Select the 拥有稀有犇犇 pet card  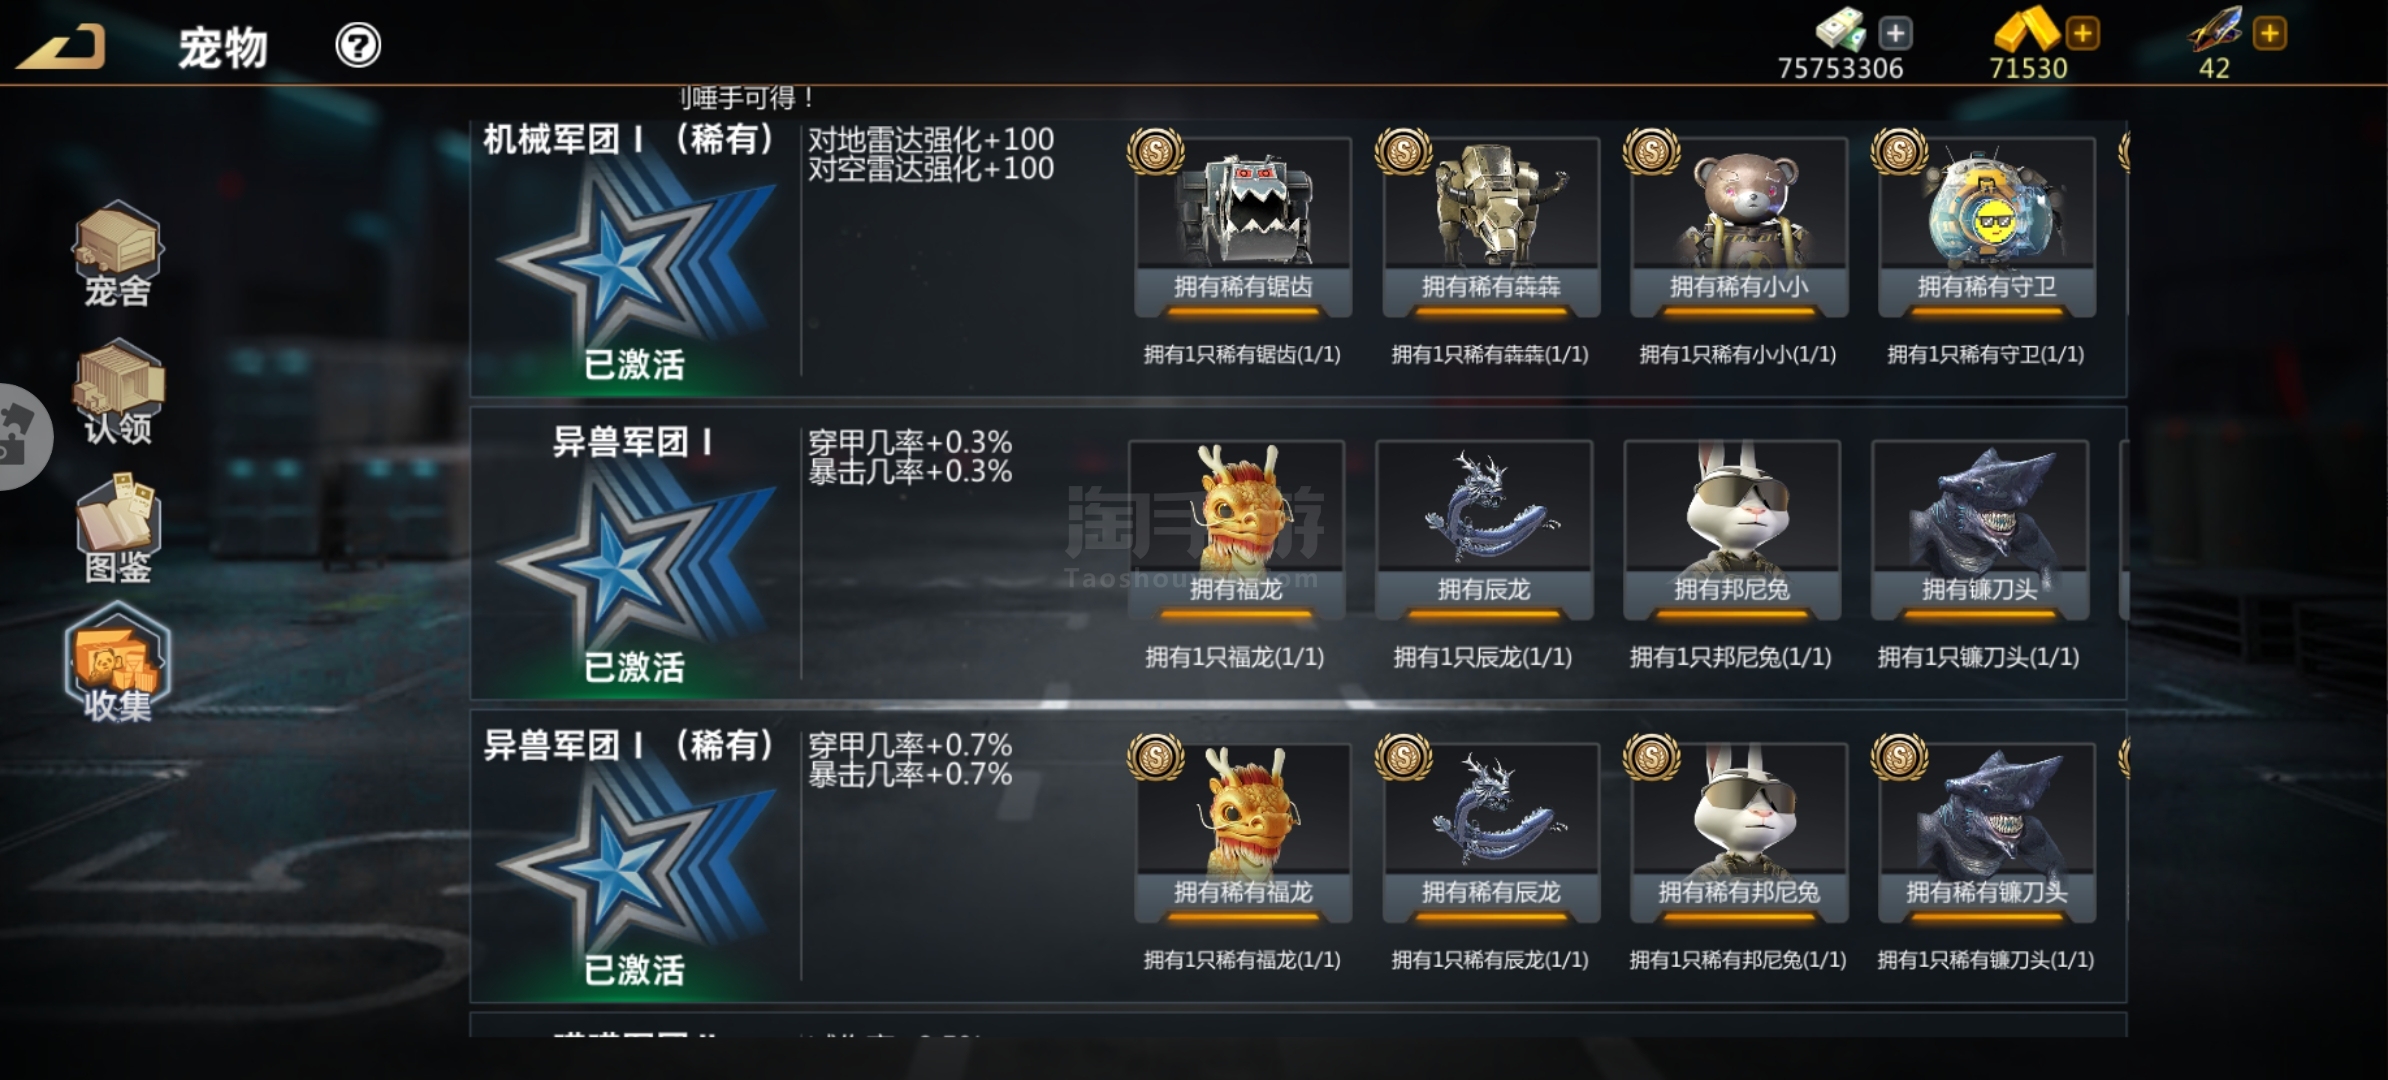[x=1491, y=228]
